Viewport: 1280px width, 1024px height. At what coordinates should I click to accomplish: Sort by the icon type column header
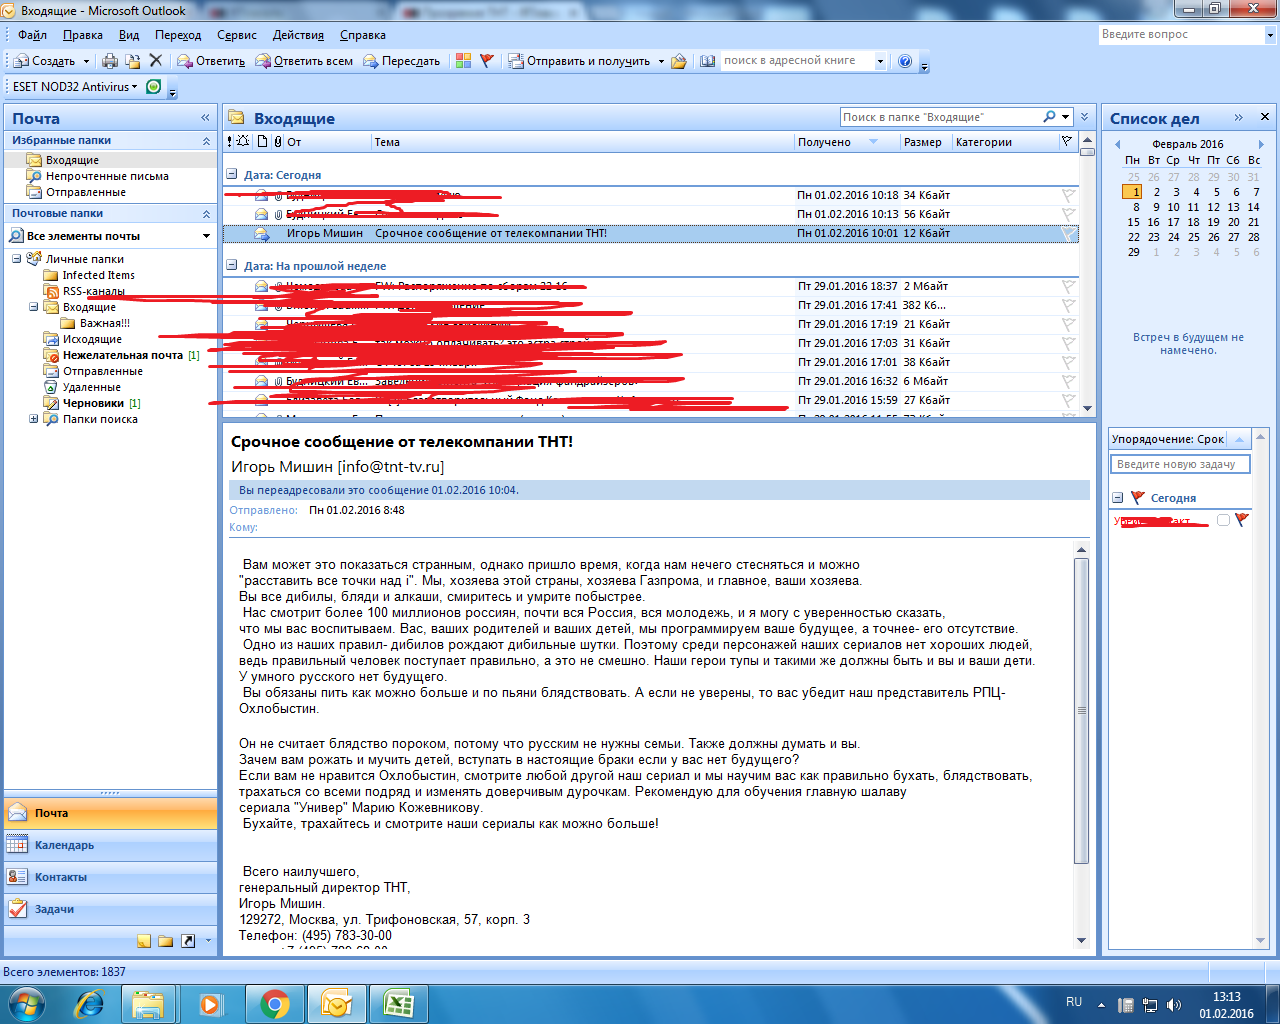click(x=261, y=142)
